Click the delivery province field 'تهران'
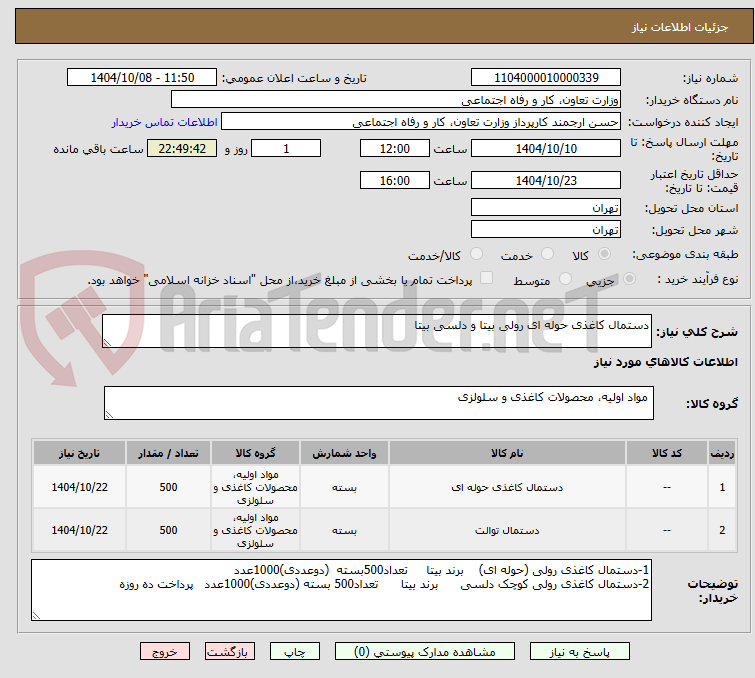 [x=546, y=208]
